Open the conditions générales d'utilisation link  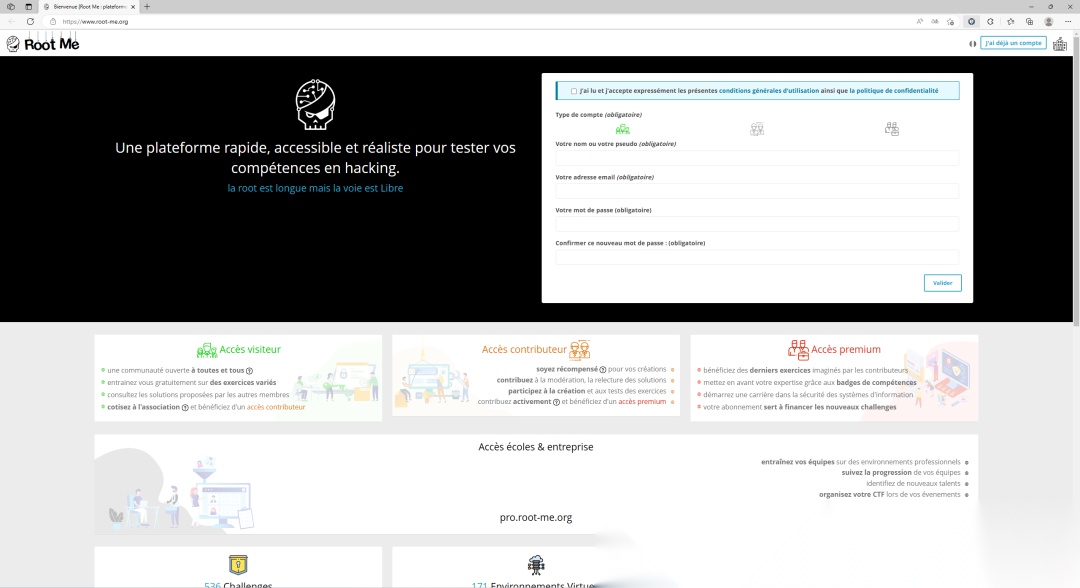(x=769, y=91)
